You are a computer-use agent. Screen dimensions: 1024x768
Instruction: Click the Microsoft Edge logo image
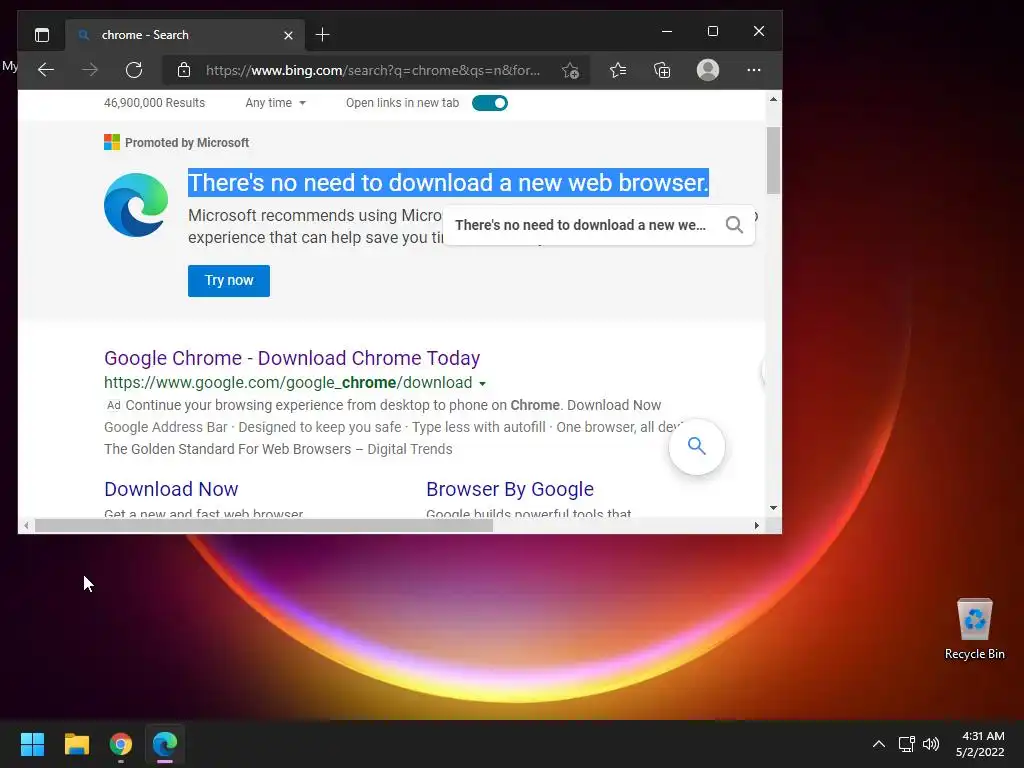point(136,204)
